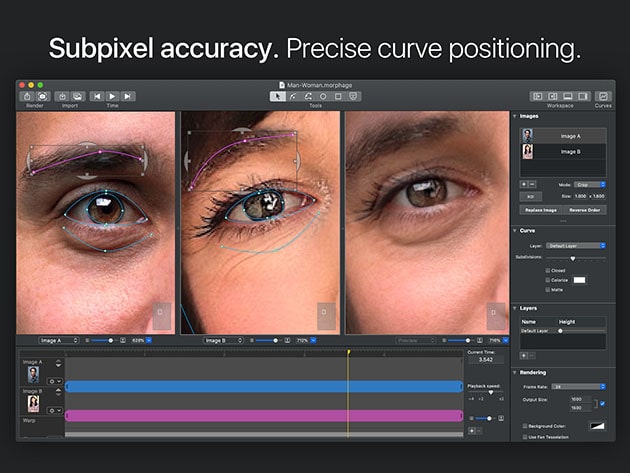
Task: Collapse the Rendering section
Action: pyautogui.click(x=515, y=373)
